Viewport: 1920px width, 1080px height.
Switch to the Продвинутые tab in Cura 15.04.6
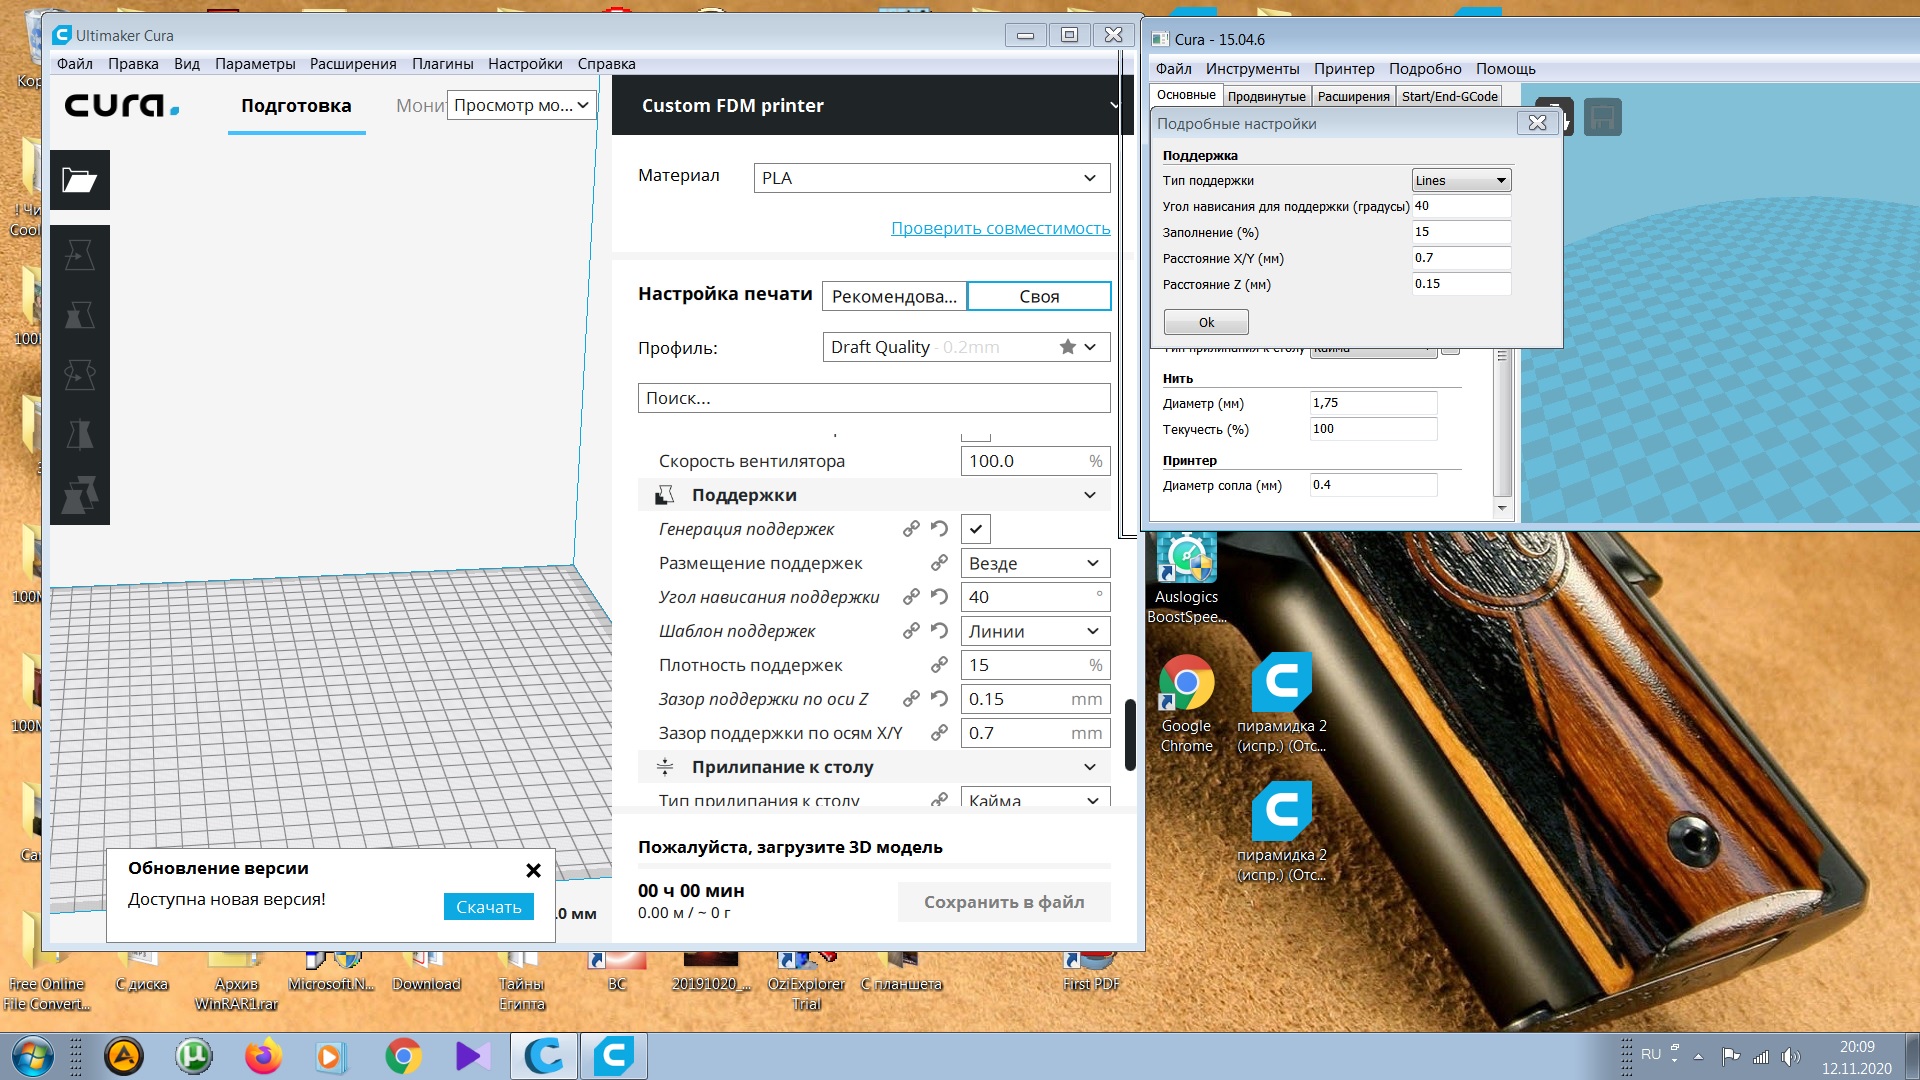click(1266, 96)
